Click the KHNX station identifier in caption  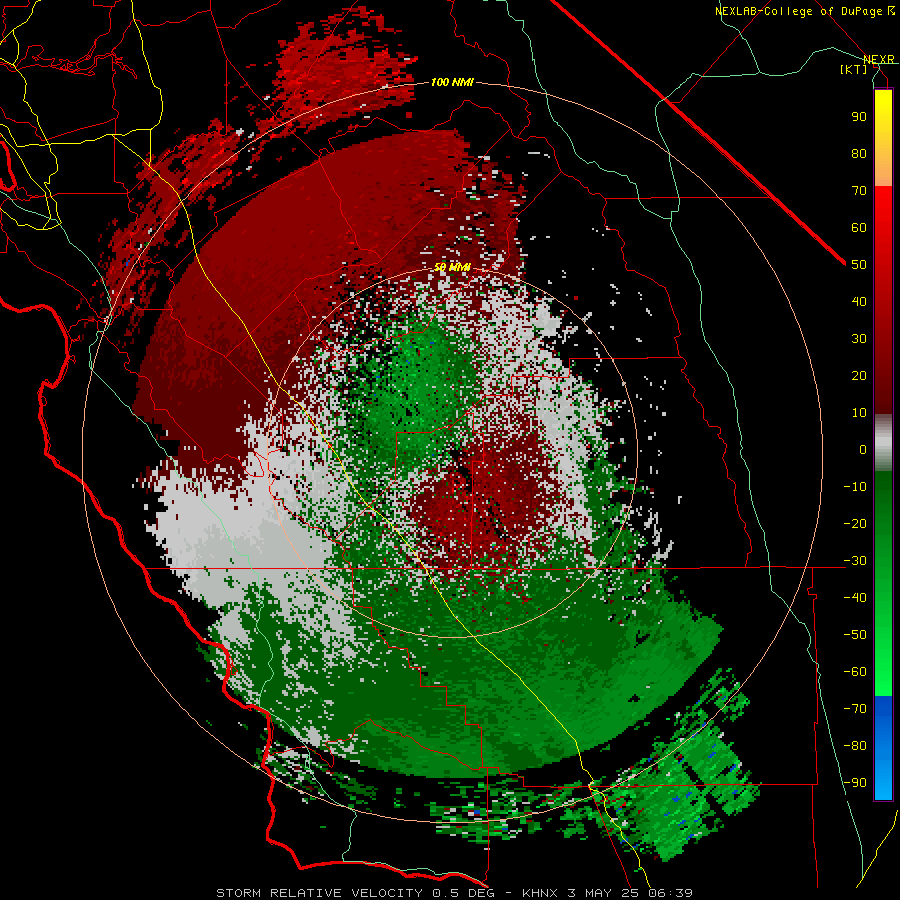point(540,893)
